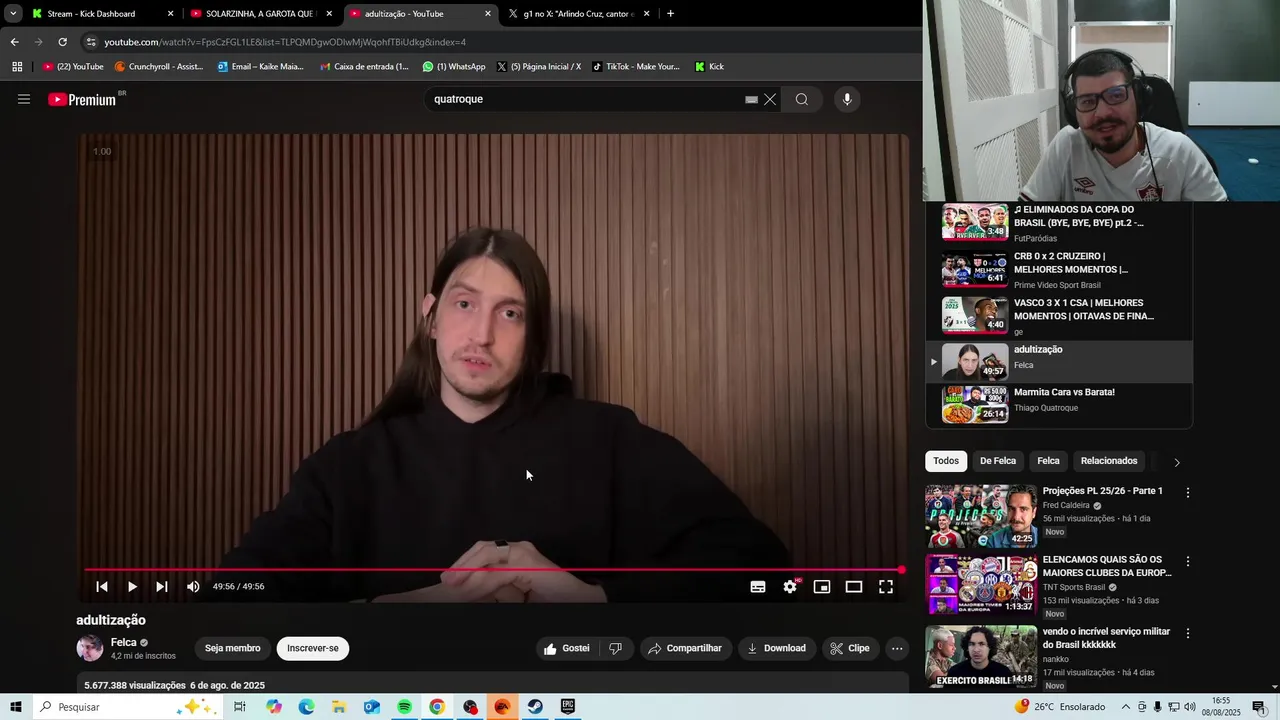Play VASCO 3 X 1 CSA playlist item
Screen dimensions: 1280x720
click(1059, 317)
